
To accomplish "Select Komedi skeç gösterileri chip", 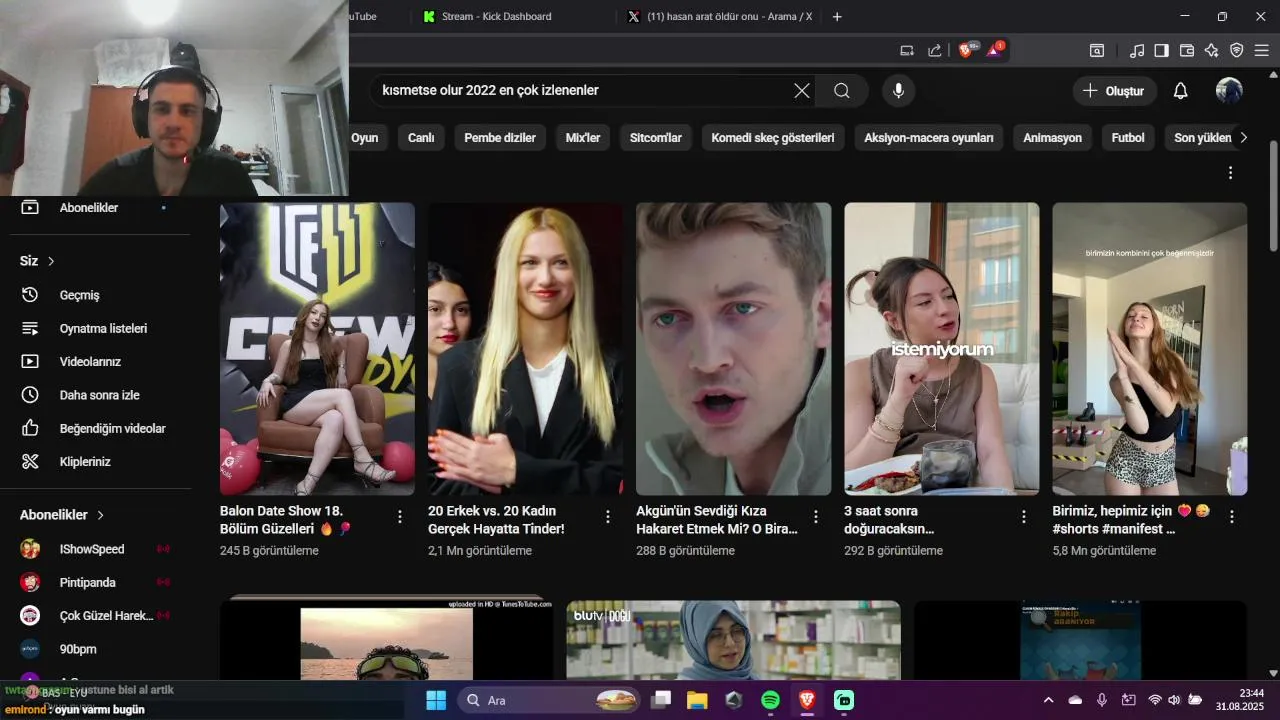I will [x=773, y=138].
